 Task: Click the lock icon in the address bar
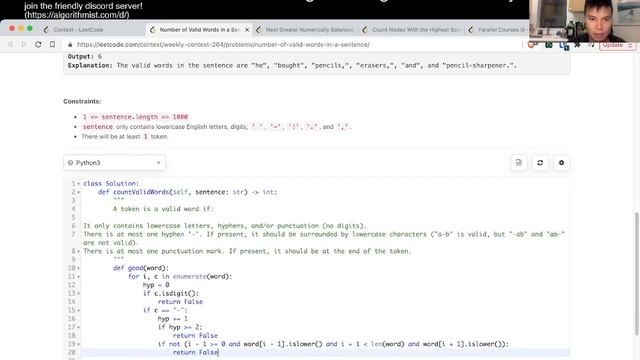(70, 44)
